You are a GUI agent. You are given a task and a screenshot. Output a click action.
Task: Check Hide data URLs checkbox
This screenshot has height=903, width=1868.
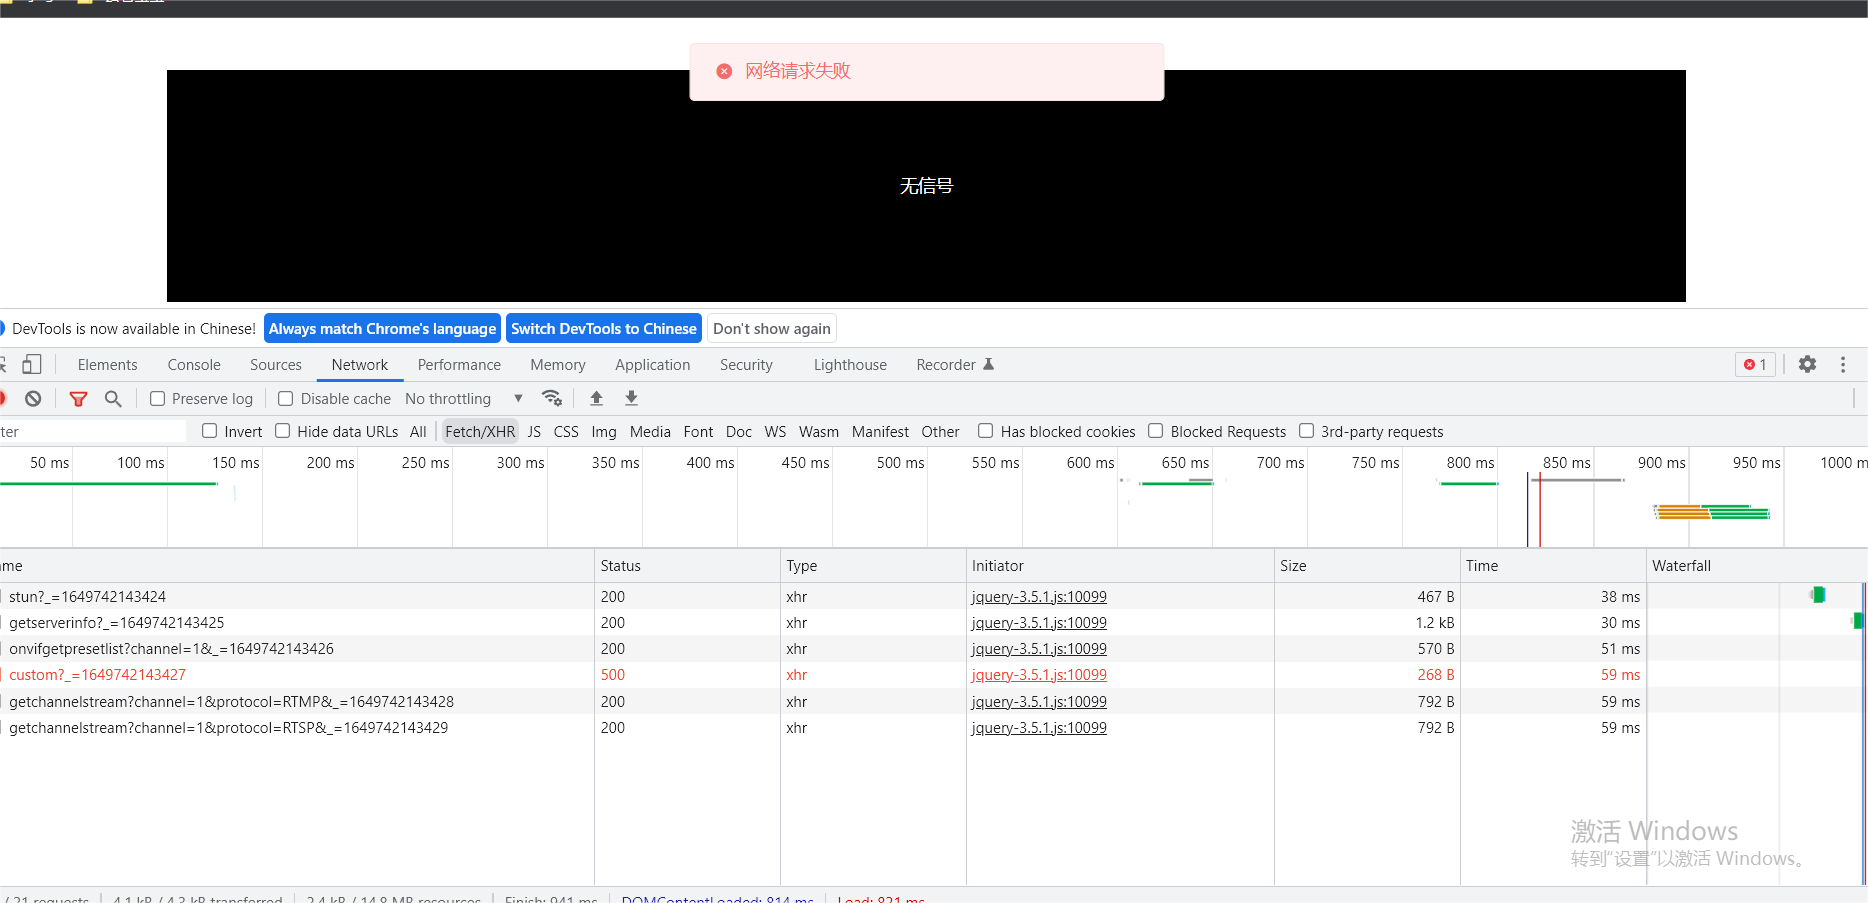point(282,431)
